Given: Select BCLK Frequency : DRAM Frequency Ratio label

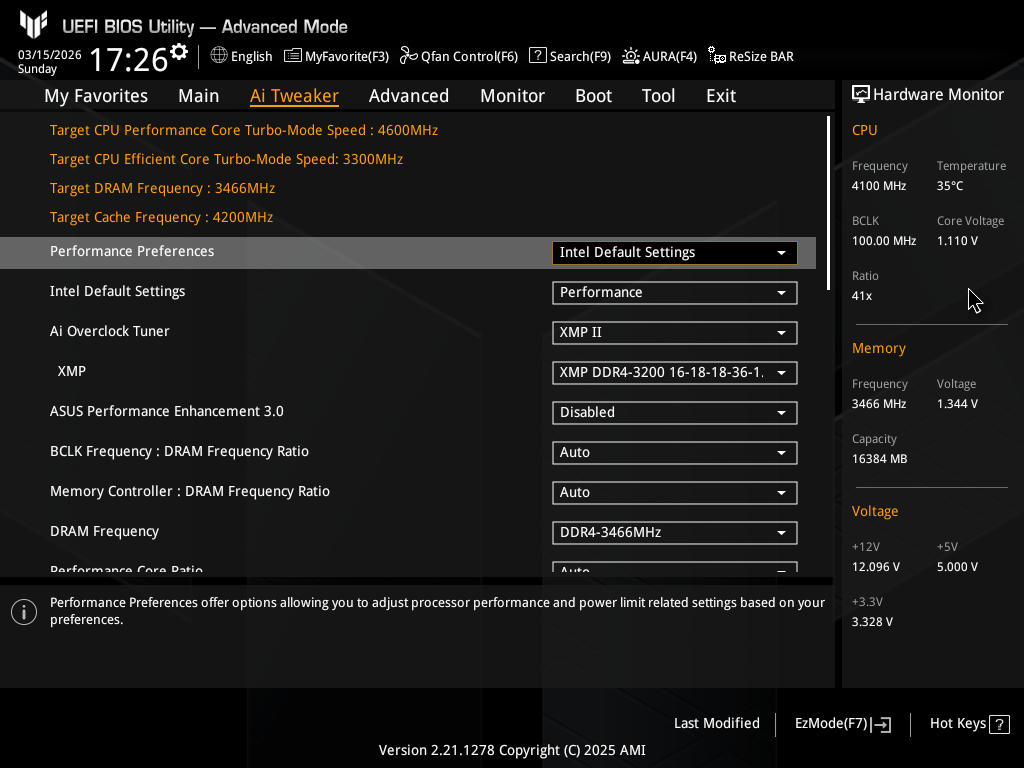Looking at the screenshot, I should click(x=179, y=451).
